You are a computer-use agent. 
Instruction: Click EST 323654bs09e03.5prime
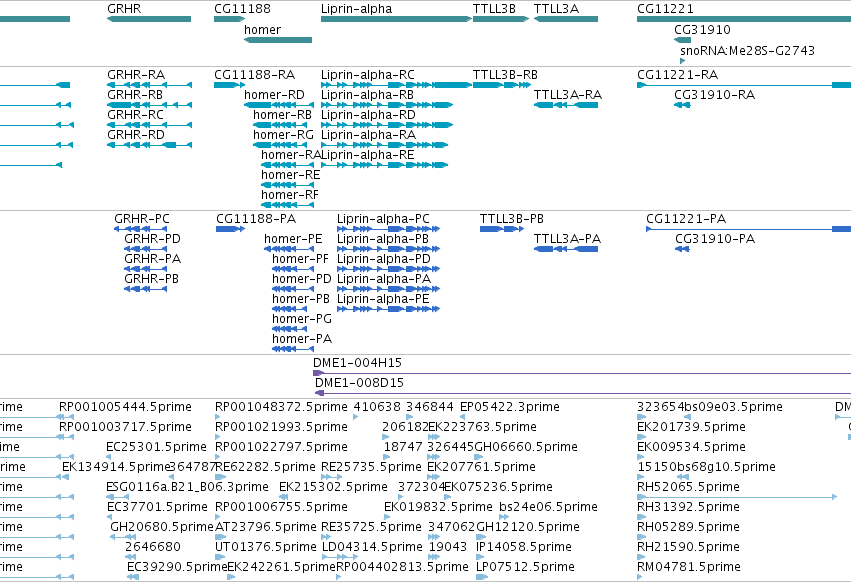click(x=710, y=407)
